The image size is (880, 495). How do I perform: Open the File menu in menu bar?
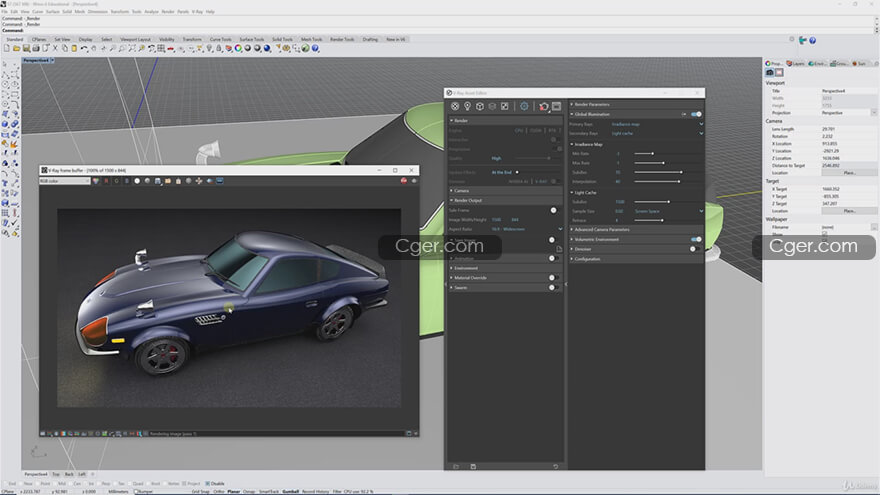coord(4,11)
